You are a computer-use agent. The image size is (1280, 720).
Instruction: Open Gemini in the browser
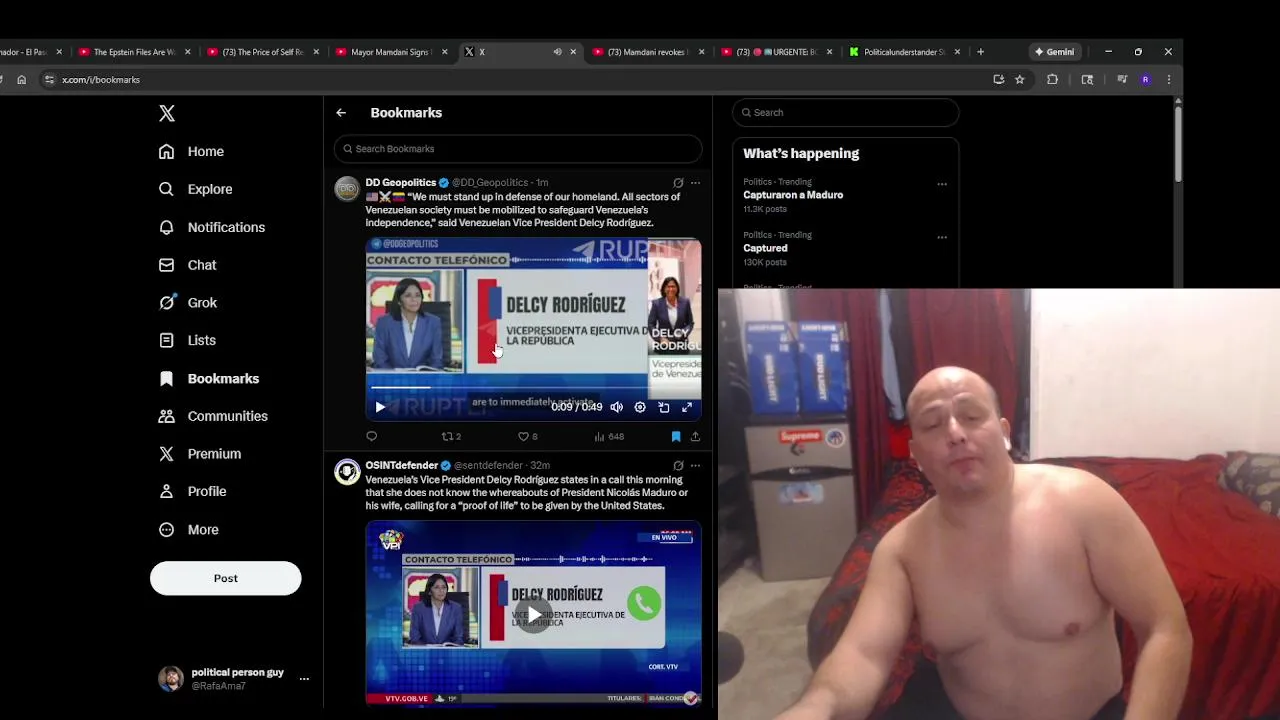(x=1054, y=52)
